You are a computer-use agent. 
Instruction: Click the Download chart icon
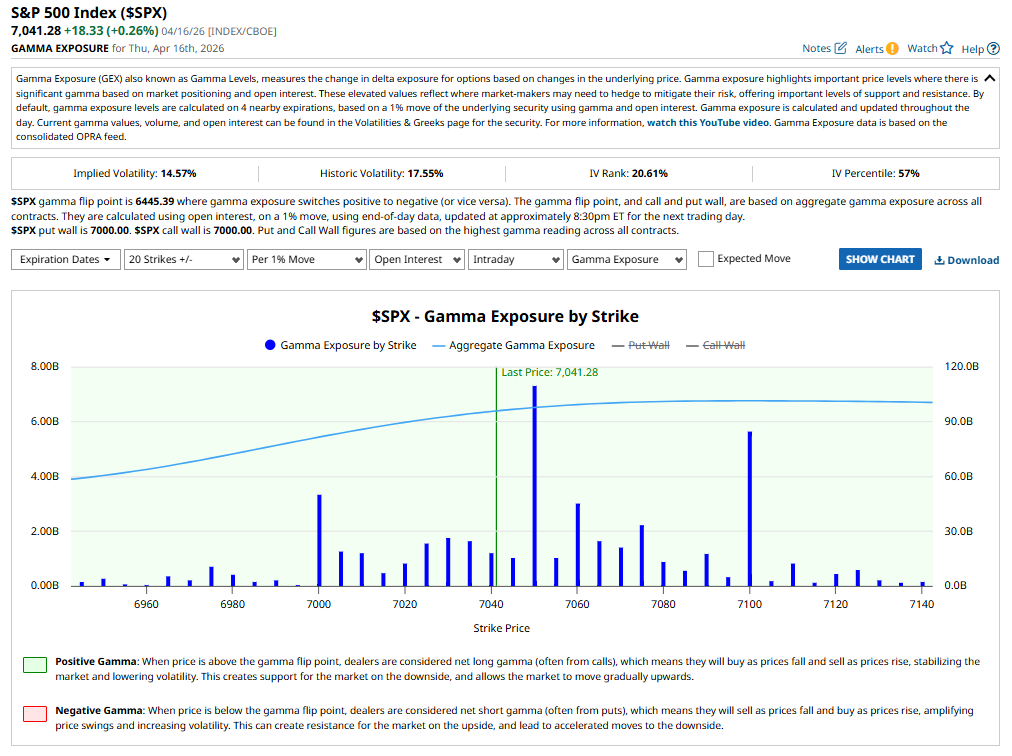pos(939,260)
